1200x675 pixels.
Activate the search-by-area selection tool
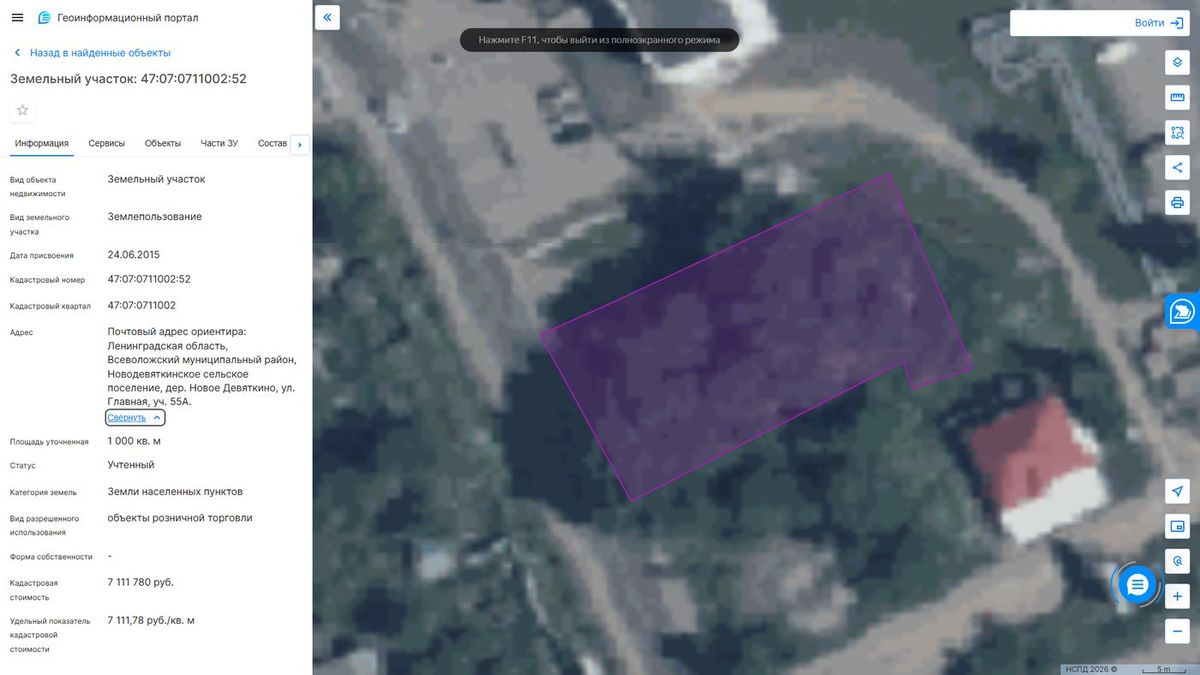[1177, 132]
